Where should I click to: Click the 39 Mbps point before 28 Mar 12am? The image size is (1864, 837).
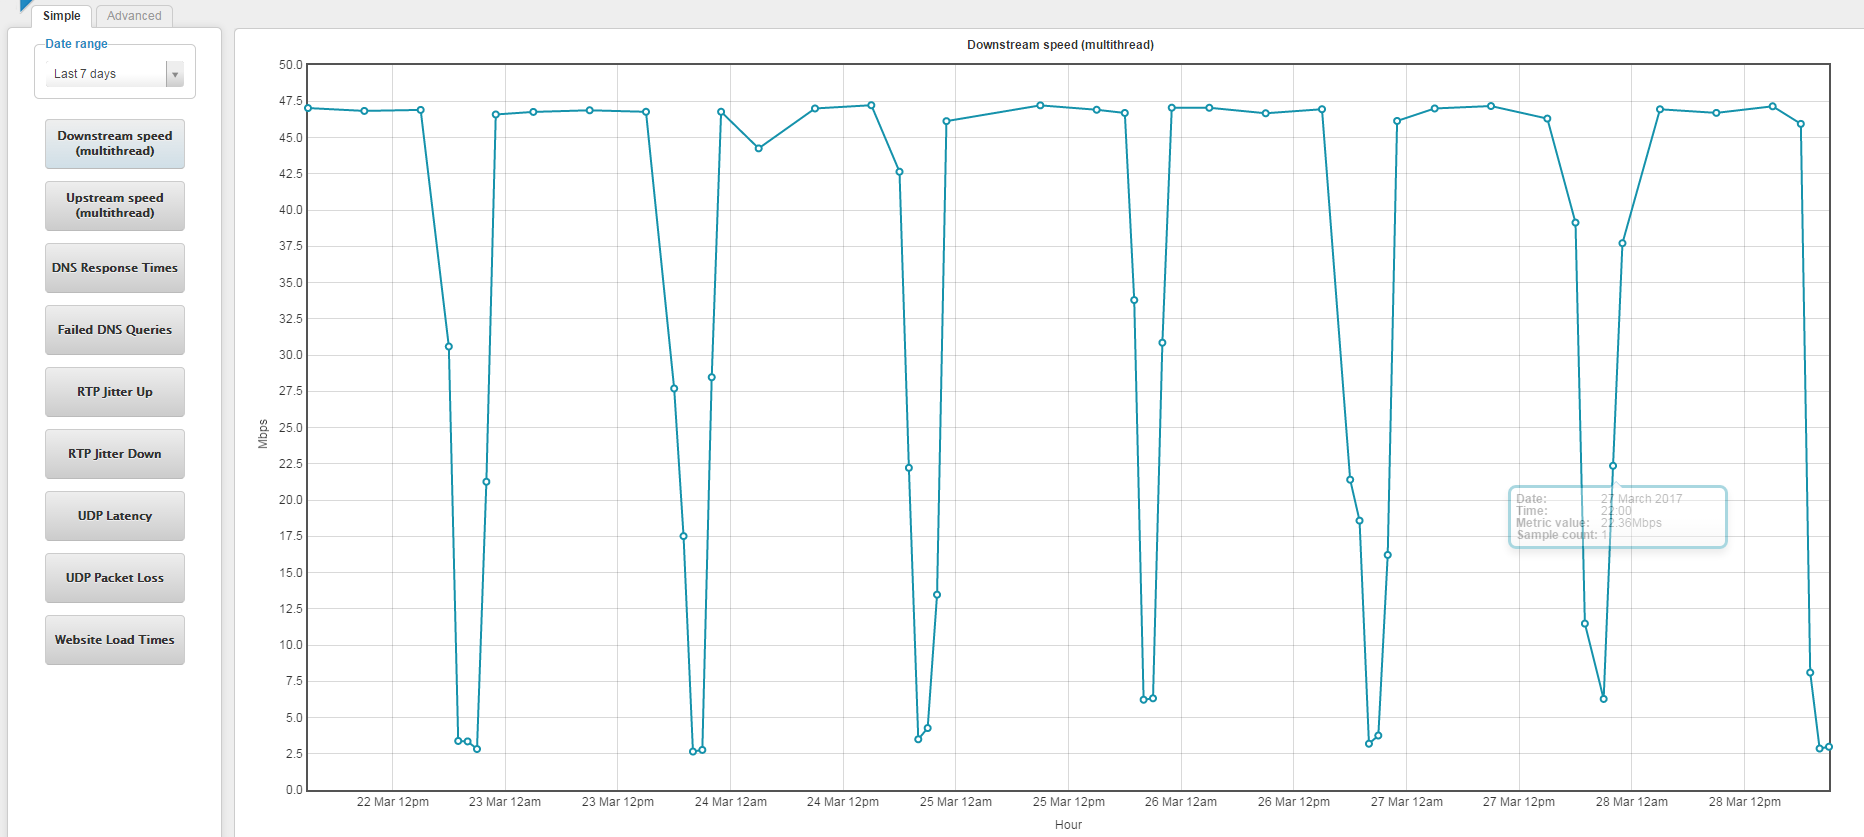click(1576, 223)
